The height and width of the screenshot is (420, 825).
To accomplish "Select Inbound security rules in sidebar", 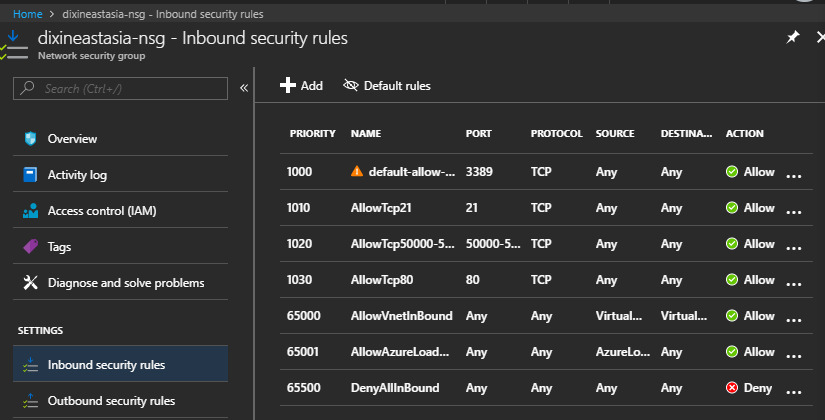I will coord(120,364).
